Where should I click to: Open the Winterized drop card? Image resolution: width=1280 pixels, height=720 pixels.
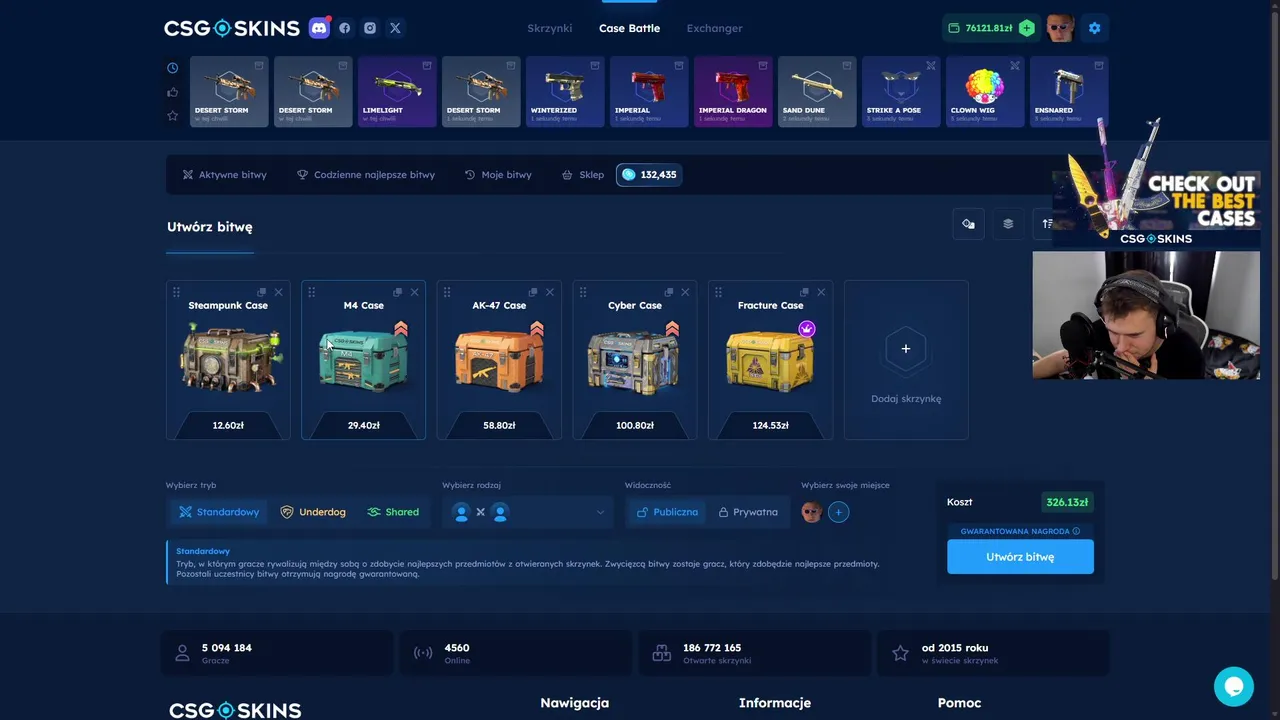[x=565, y=92]
